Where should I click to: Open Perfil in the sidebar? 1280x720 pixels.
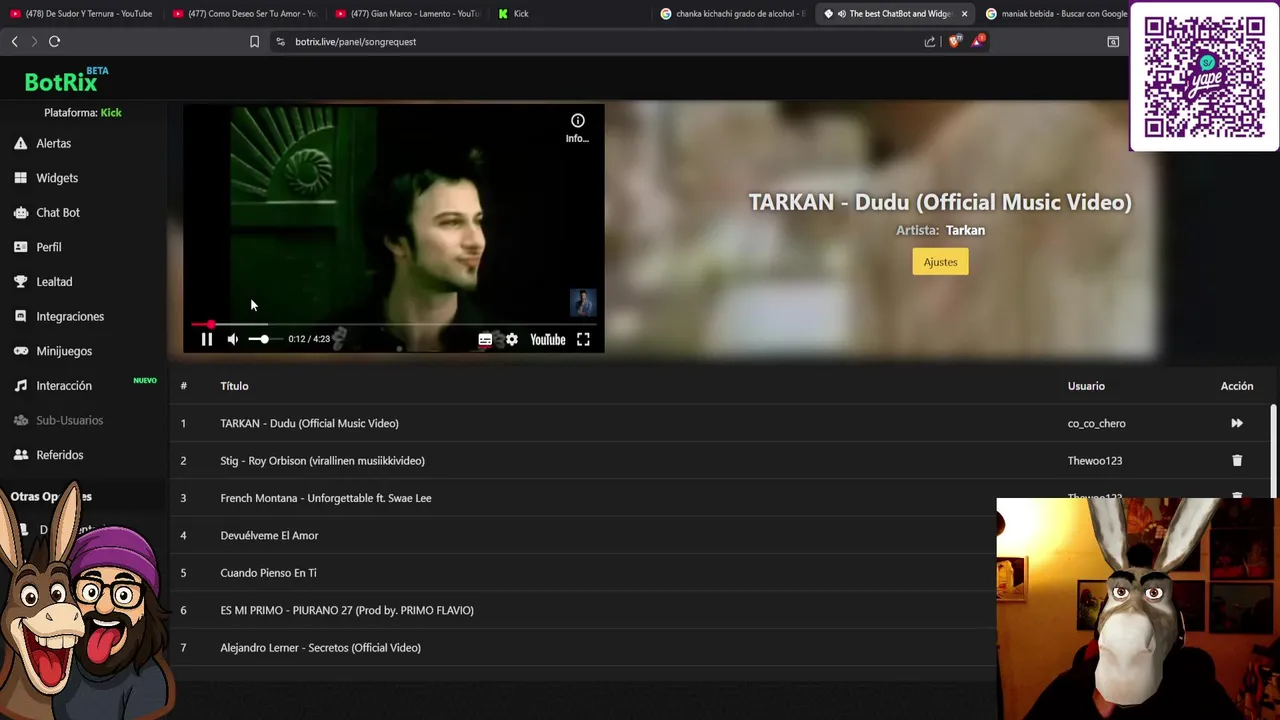coord(49,247)
